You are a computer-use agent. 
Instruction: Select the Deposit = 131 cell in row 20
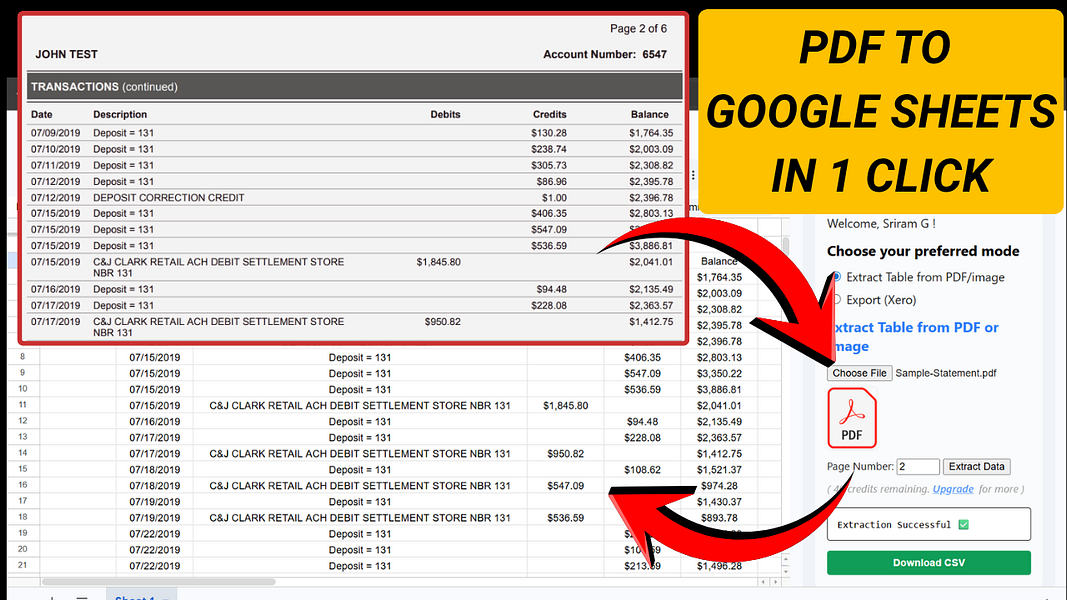(x=360, y=550)
